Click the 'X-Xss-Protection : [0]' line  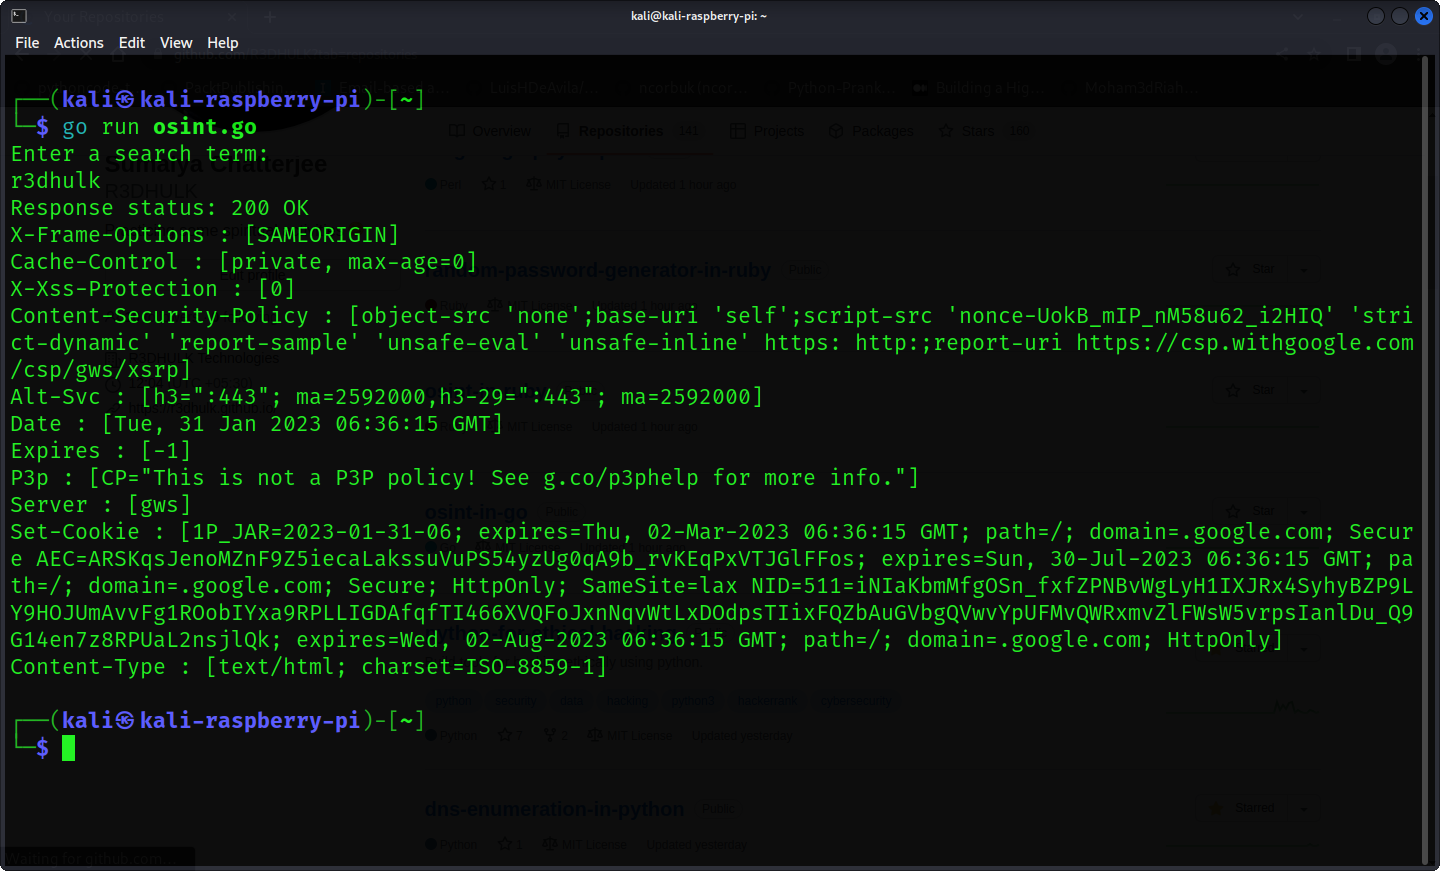tap(153, 289)
